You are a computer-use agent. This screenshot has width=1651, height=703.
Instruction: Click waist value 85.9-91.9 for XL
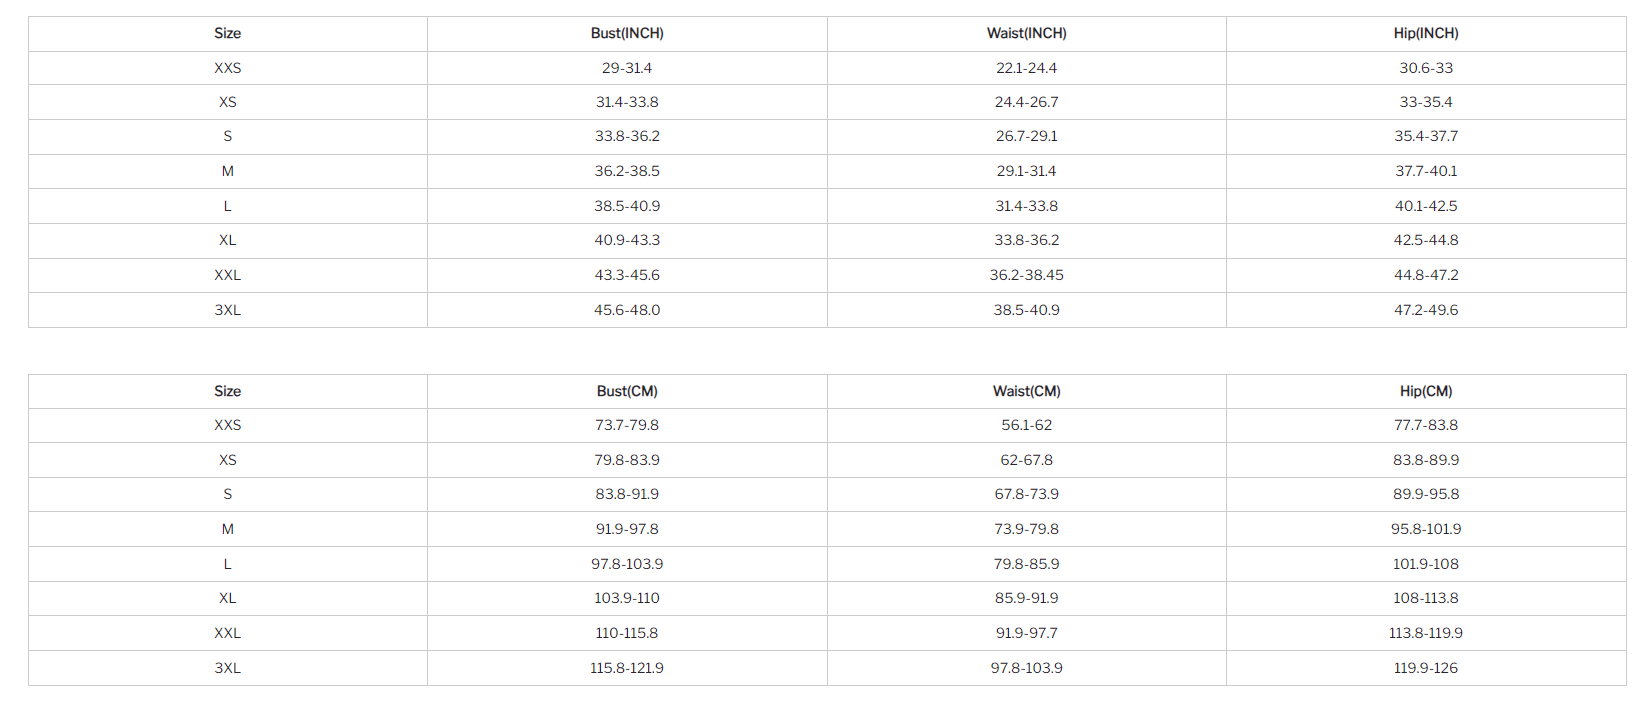point(1026,598)
